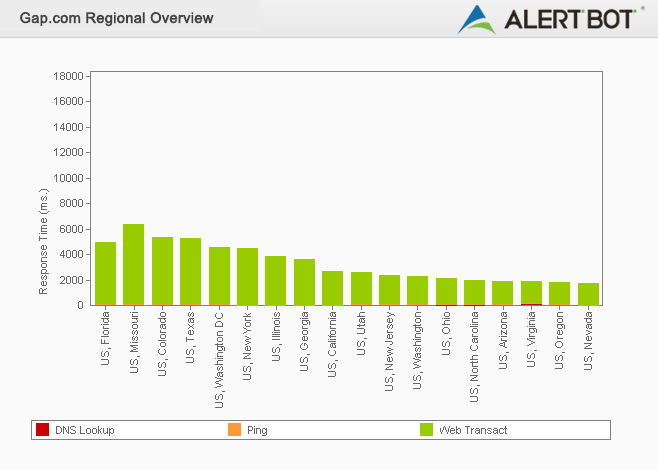
Task: Click the red DNS Lookup legend swatch
Action: (42, 430)
